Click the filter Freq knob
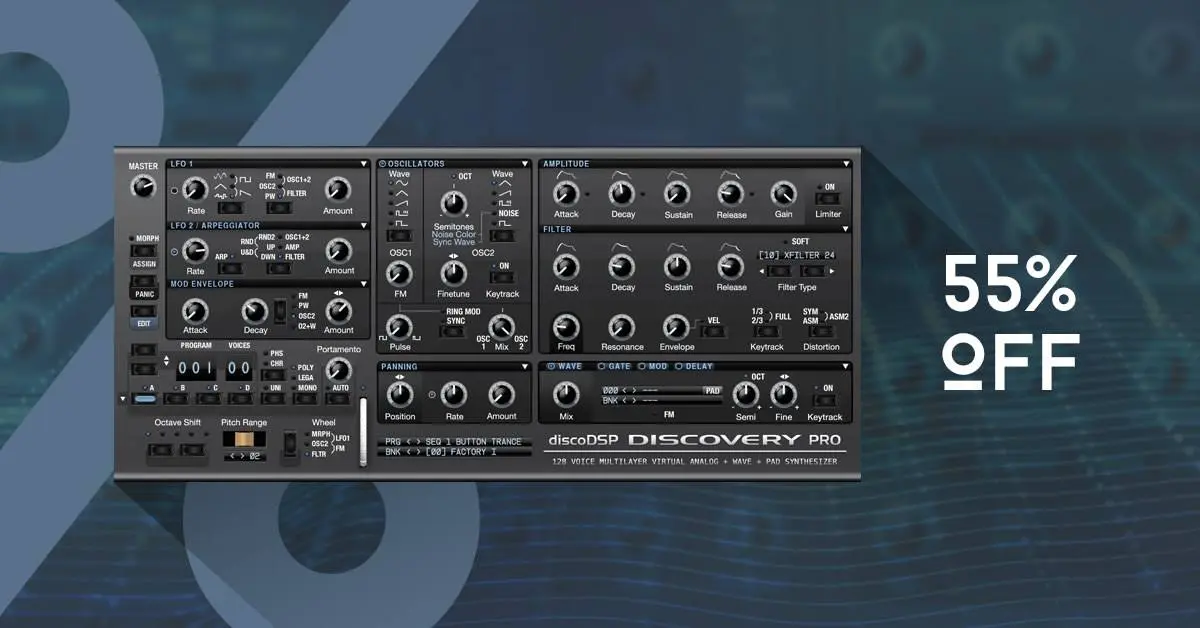 (566, 326)
